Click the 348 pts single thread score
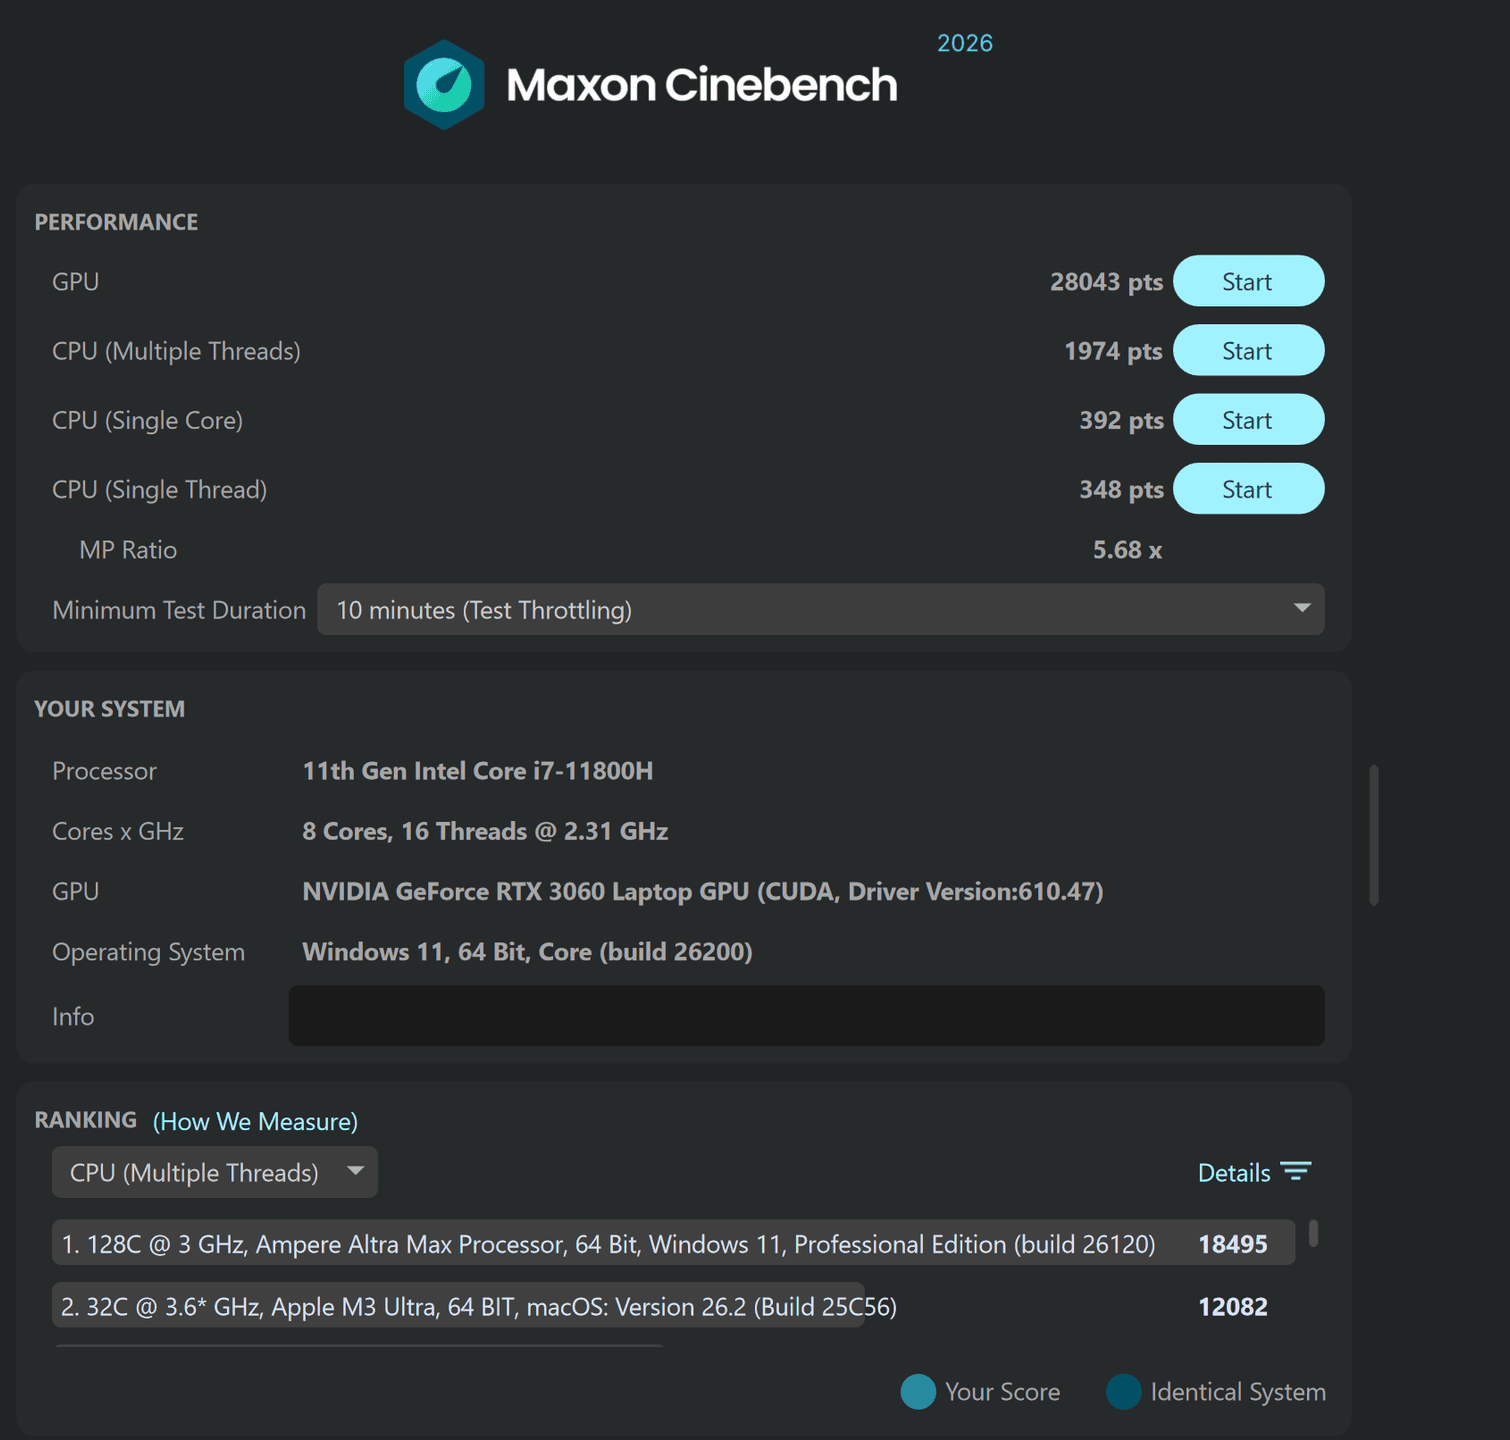Screen dimensions: 1510x1440 pos(1121,489)
